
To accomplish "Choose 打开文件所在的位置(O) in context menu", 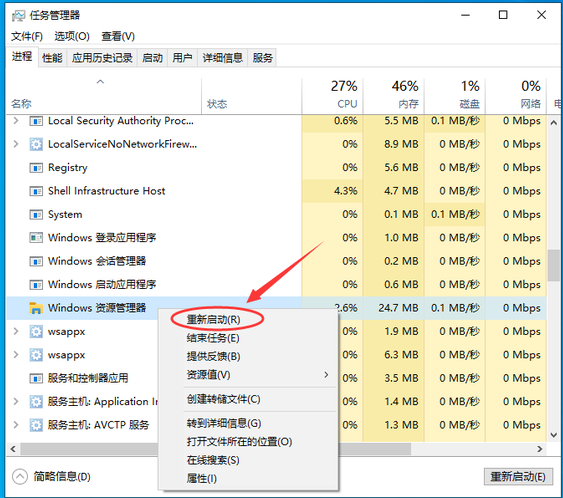I will pos(239,442).
